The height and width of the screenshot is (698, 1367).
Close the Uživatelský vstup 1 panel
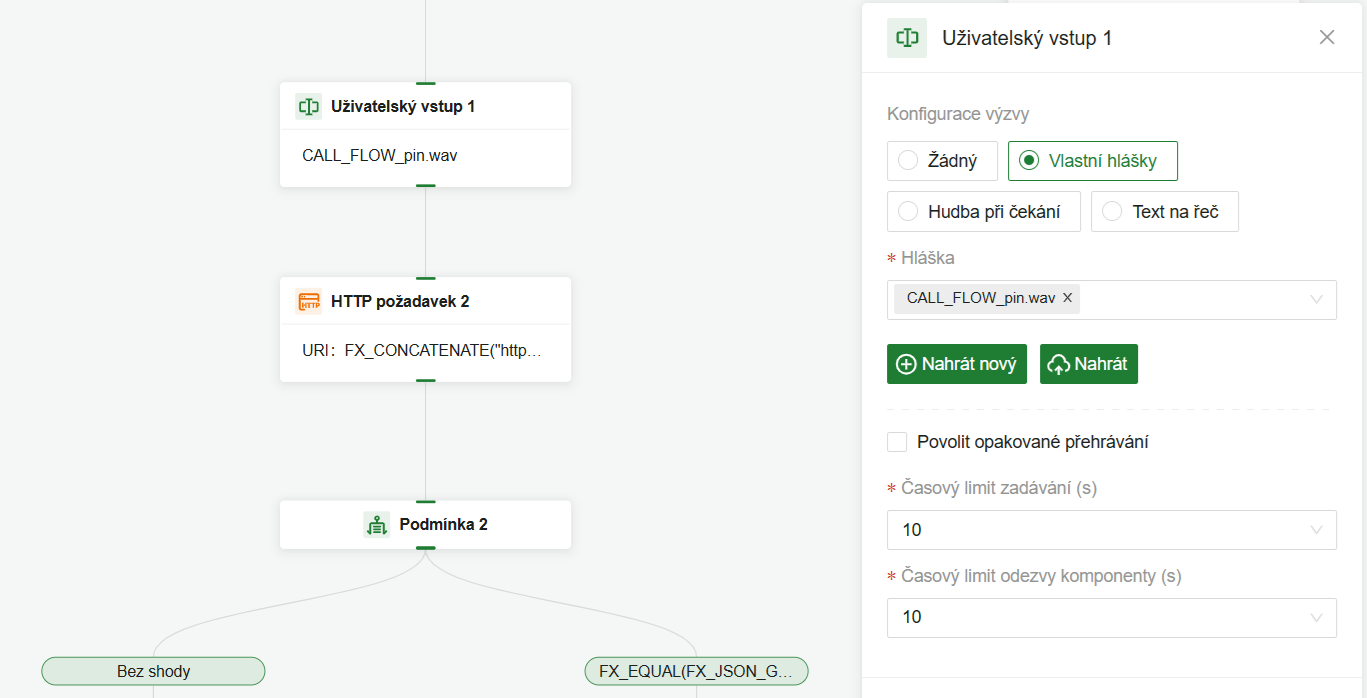pyautogui.click(x=1327, y=38)
